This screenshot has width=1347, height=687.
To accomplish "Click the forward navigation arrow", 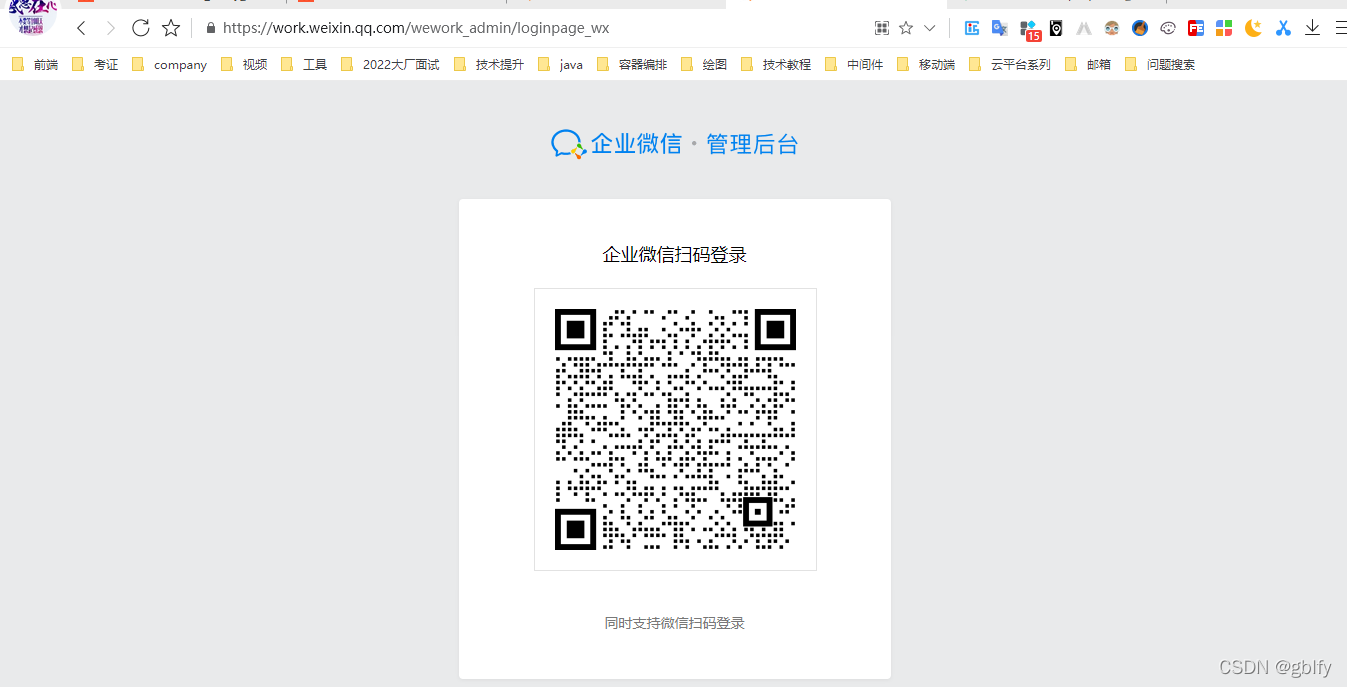I will 110,28.
